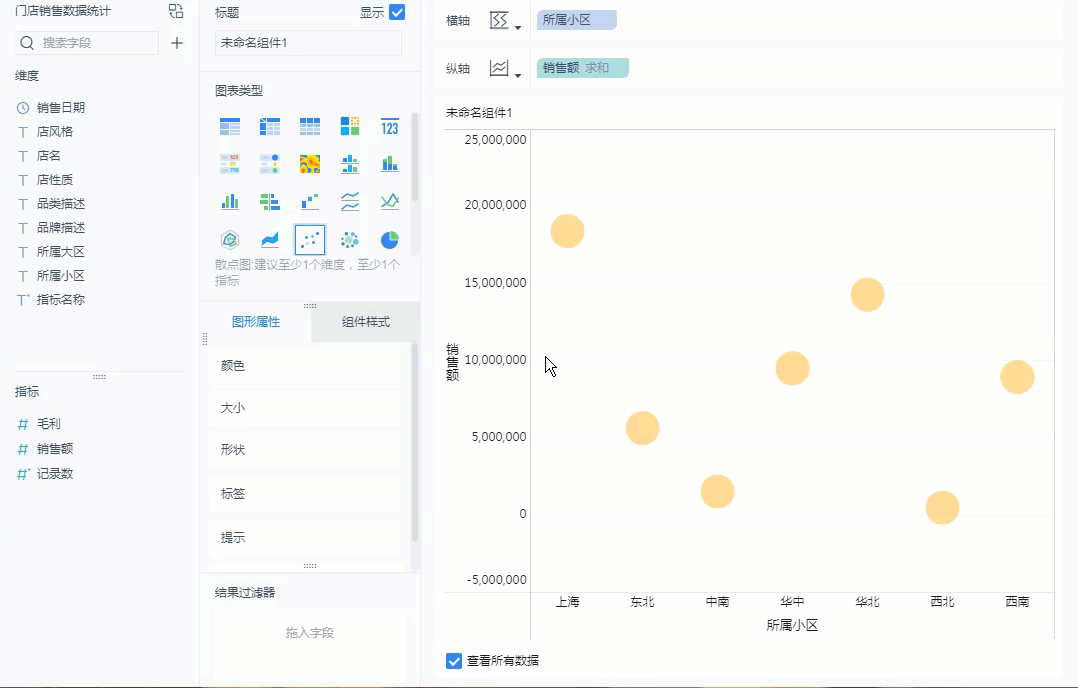Viewport: 1078px width, 688px height.
Task: Click the 颜色 attribute box
Action: point(305,366)
